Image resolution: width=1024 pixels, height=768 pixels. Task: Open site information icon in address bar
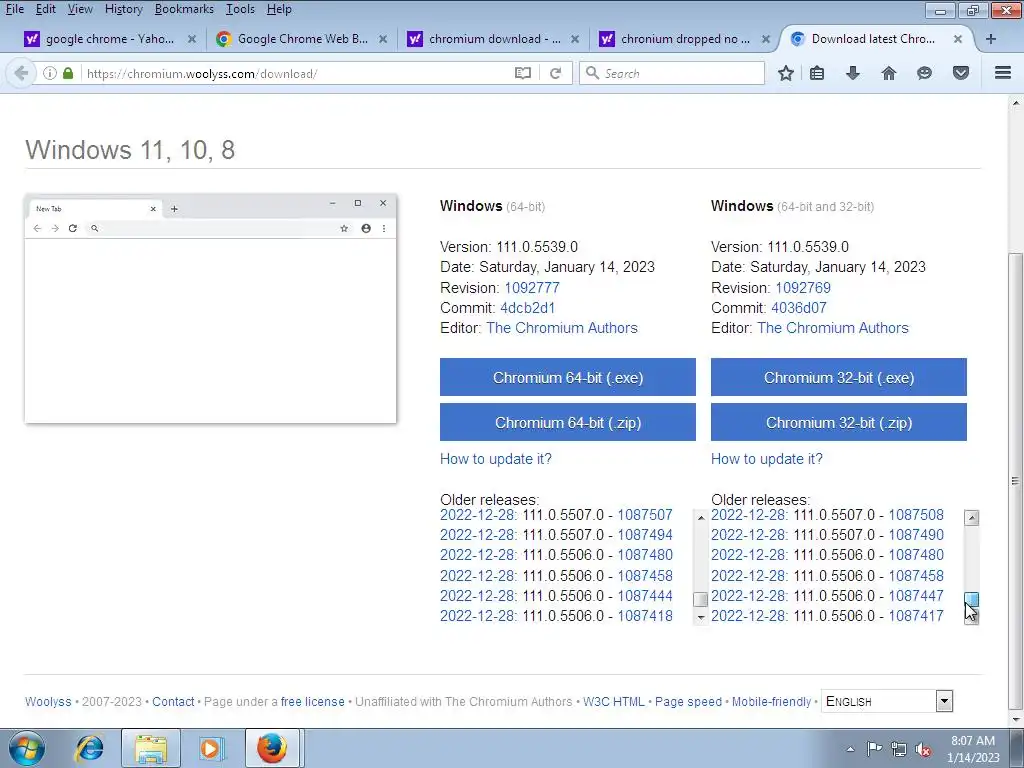point(50,73)
